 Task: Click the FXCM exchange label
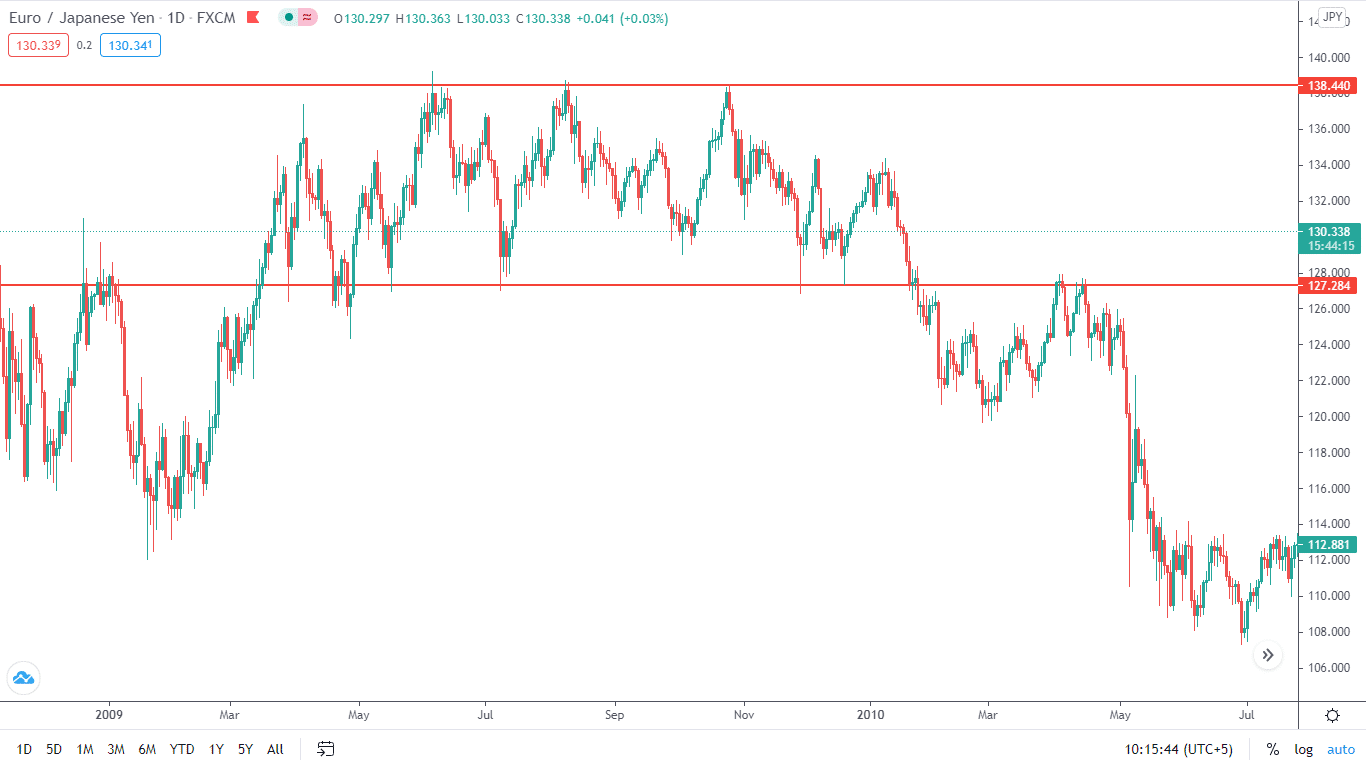pyautogui.click(x=218, y=18)
